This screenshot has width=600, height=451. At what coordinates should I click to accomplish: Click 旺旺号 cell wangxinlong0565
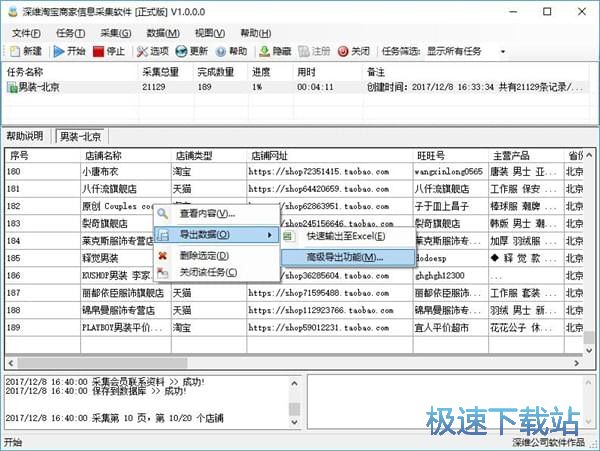tap(449, 172)
